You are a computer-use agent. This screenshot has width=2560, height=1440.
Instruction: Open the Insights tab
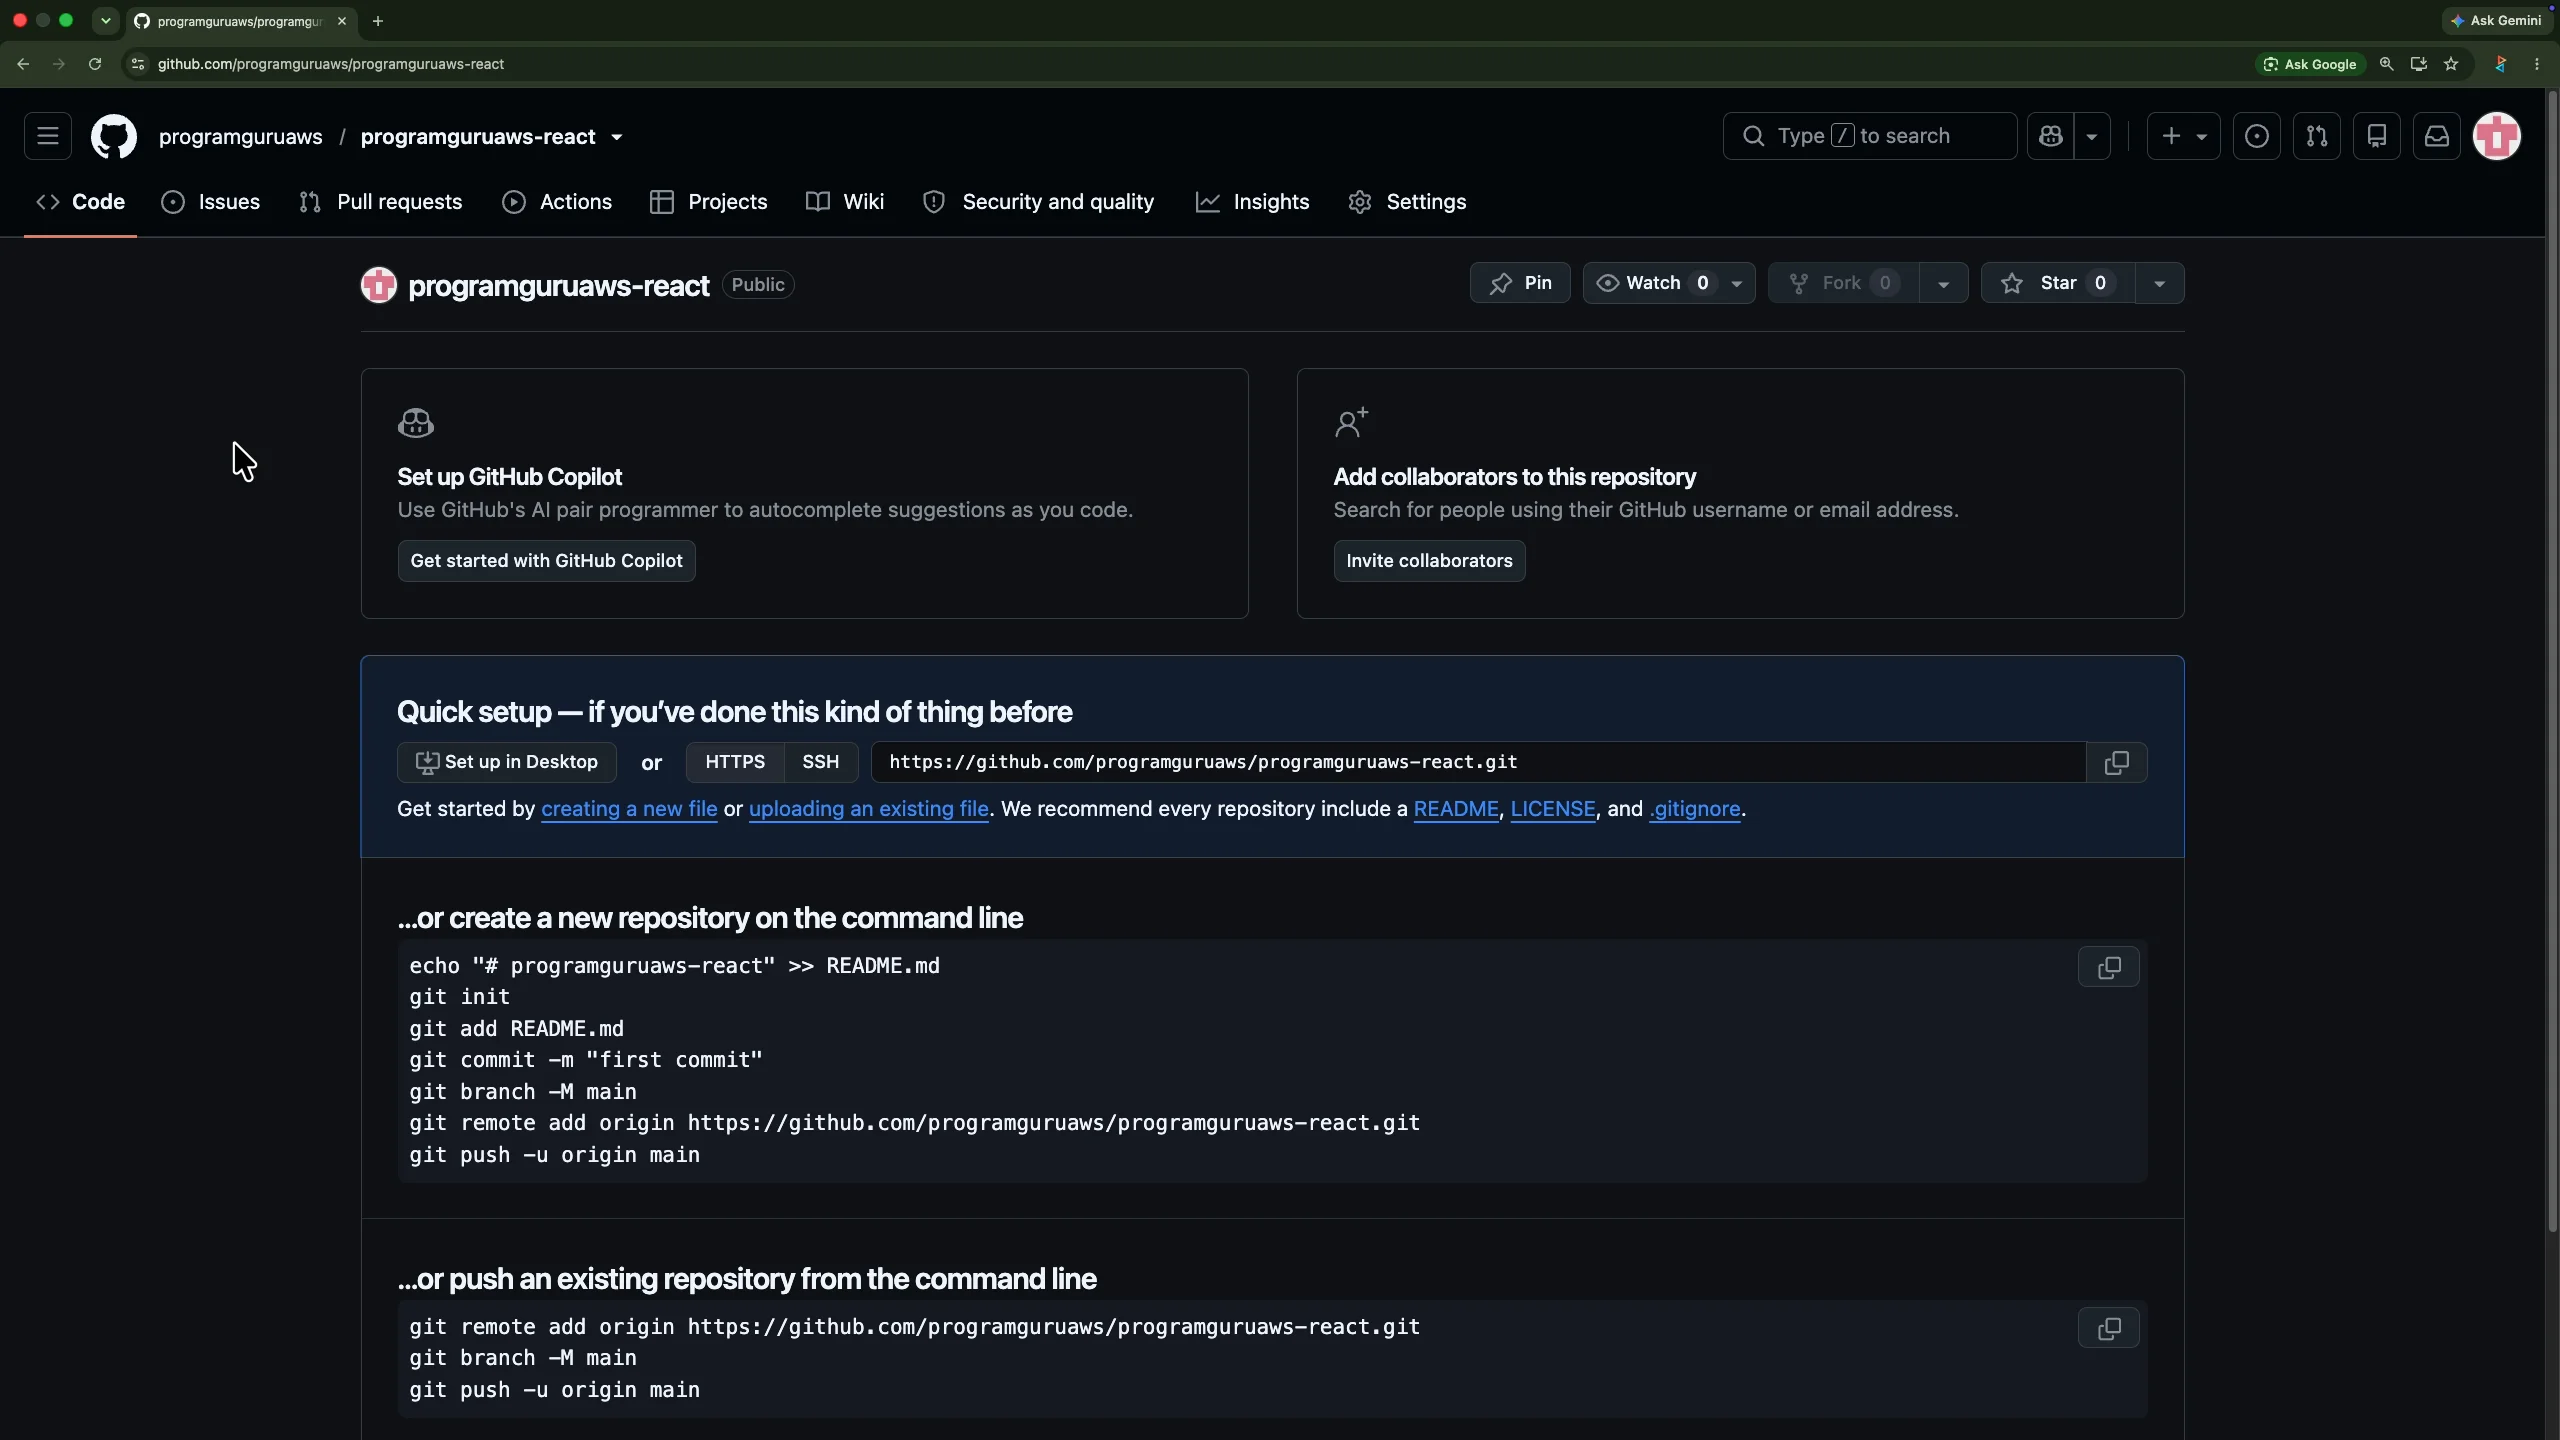point(1253,202)
